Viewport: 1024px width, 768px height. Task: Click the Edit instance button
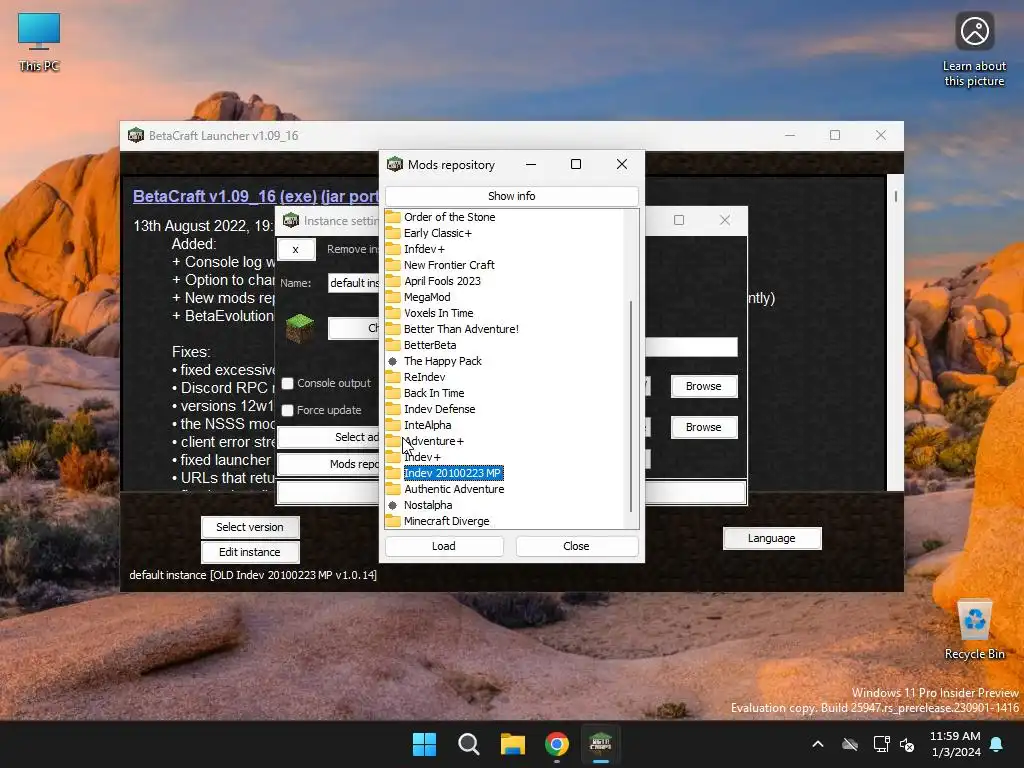(x=250, y=552)
